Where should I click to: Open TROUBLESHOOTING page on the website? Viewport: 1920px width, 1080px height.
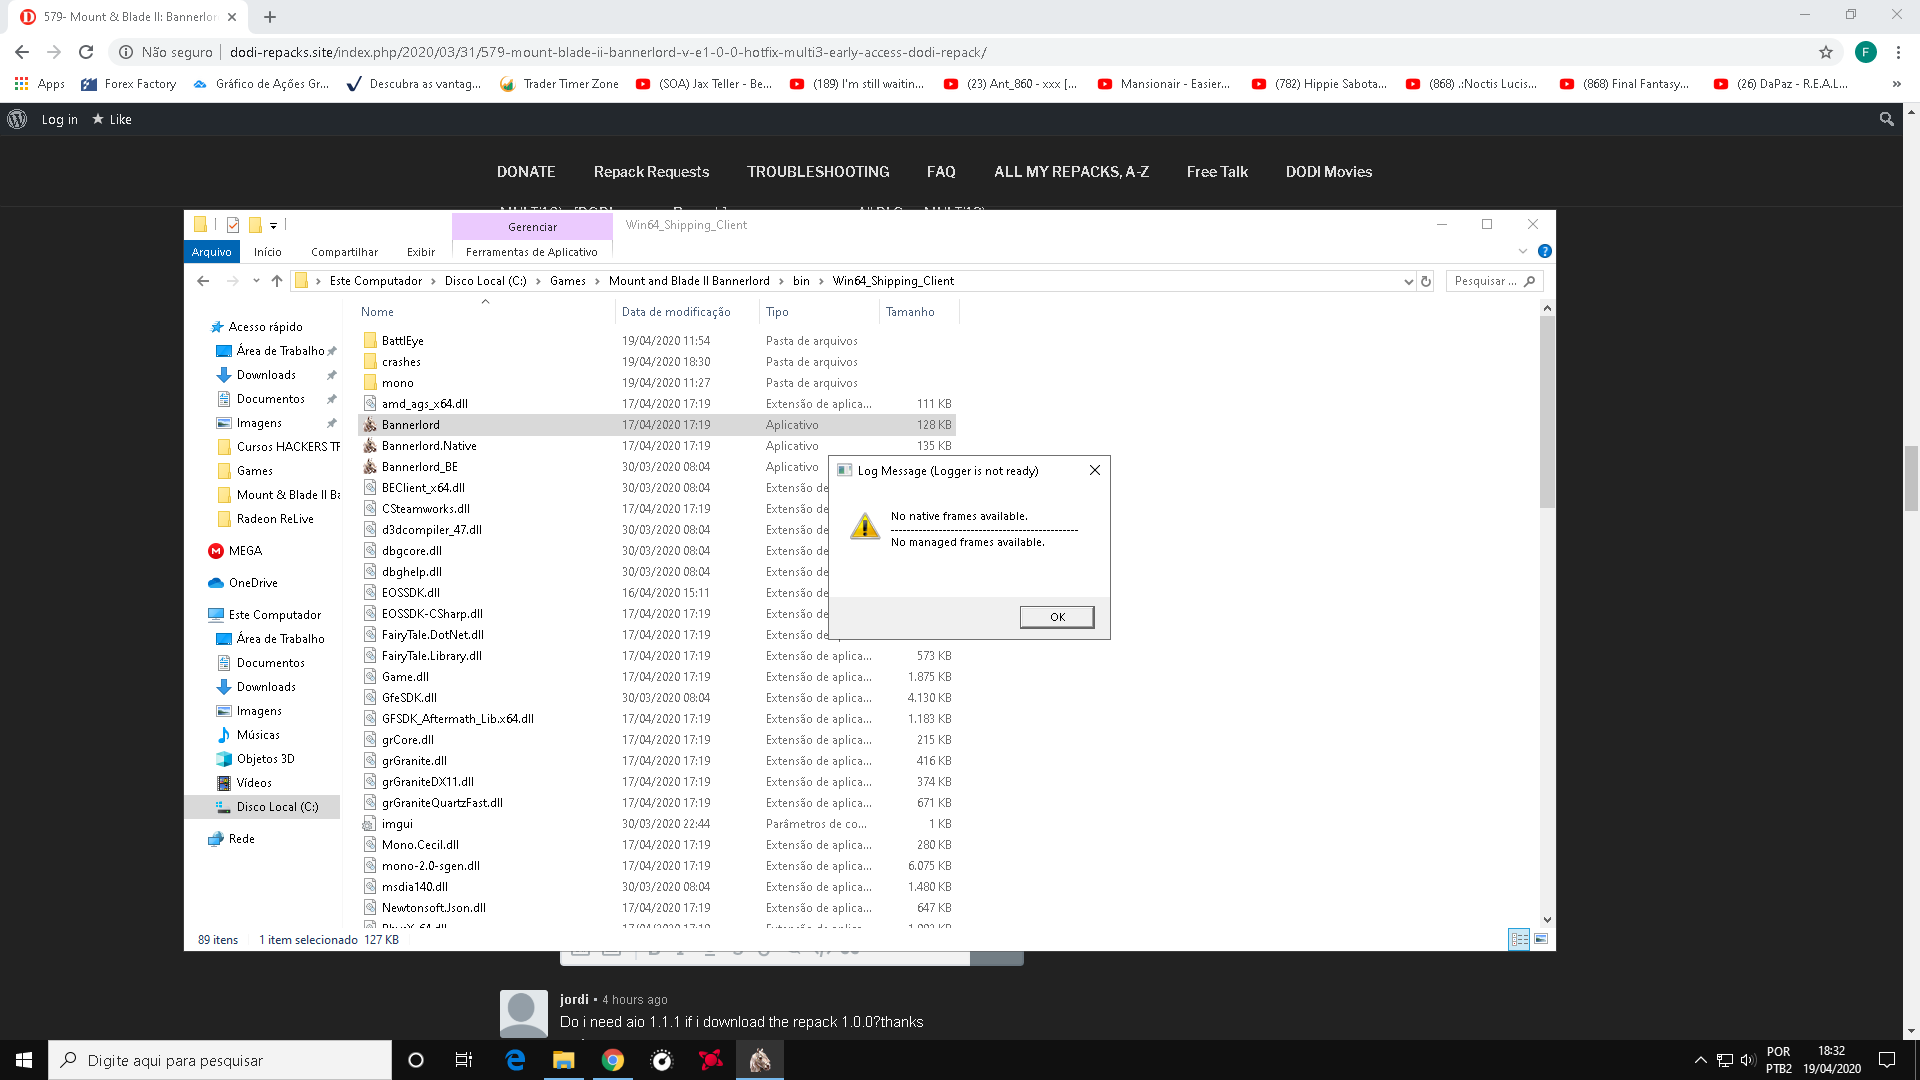click(818, 172)
